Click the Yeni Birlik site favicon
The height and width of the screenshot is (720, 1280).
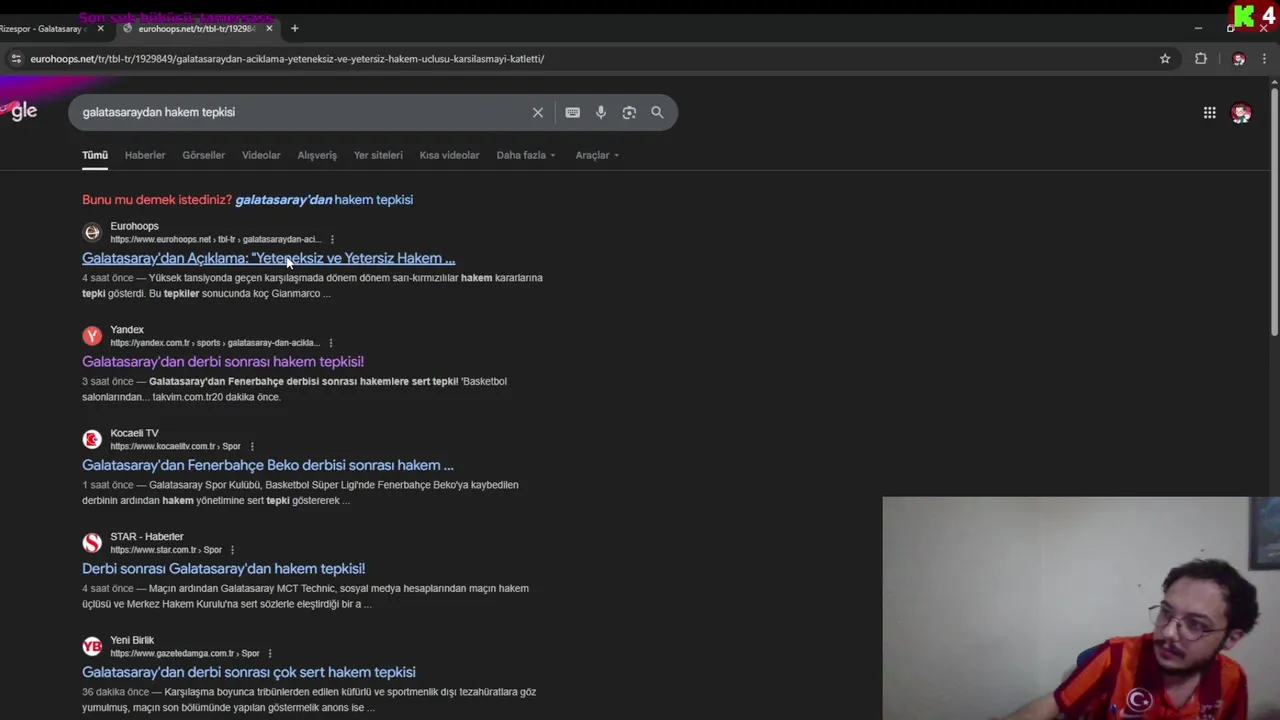(x=92, y=646)
